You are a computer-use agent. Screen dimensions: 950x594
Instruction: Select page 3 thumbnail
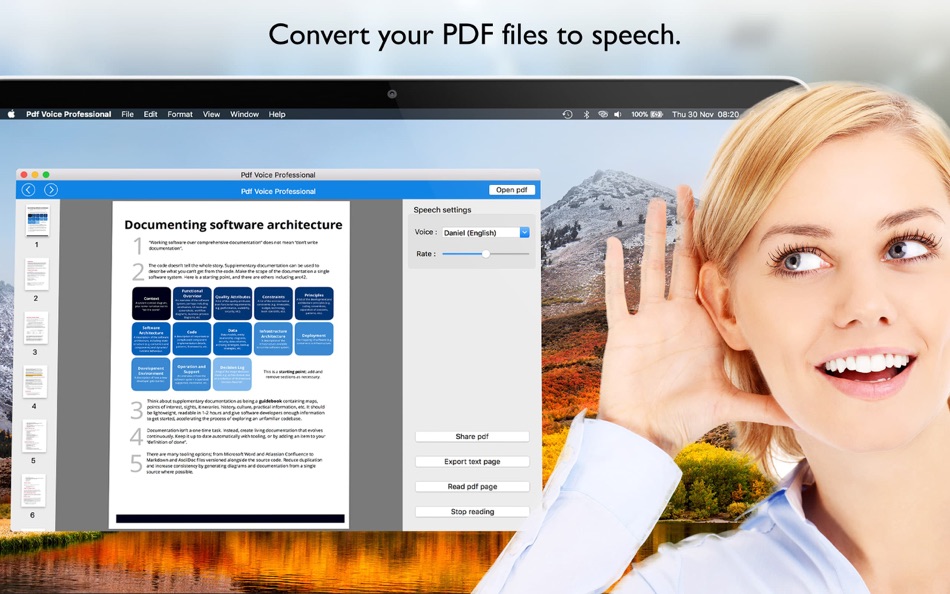(36, 328)
